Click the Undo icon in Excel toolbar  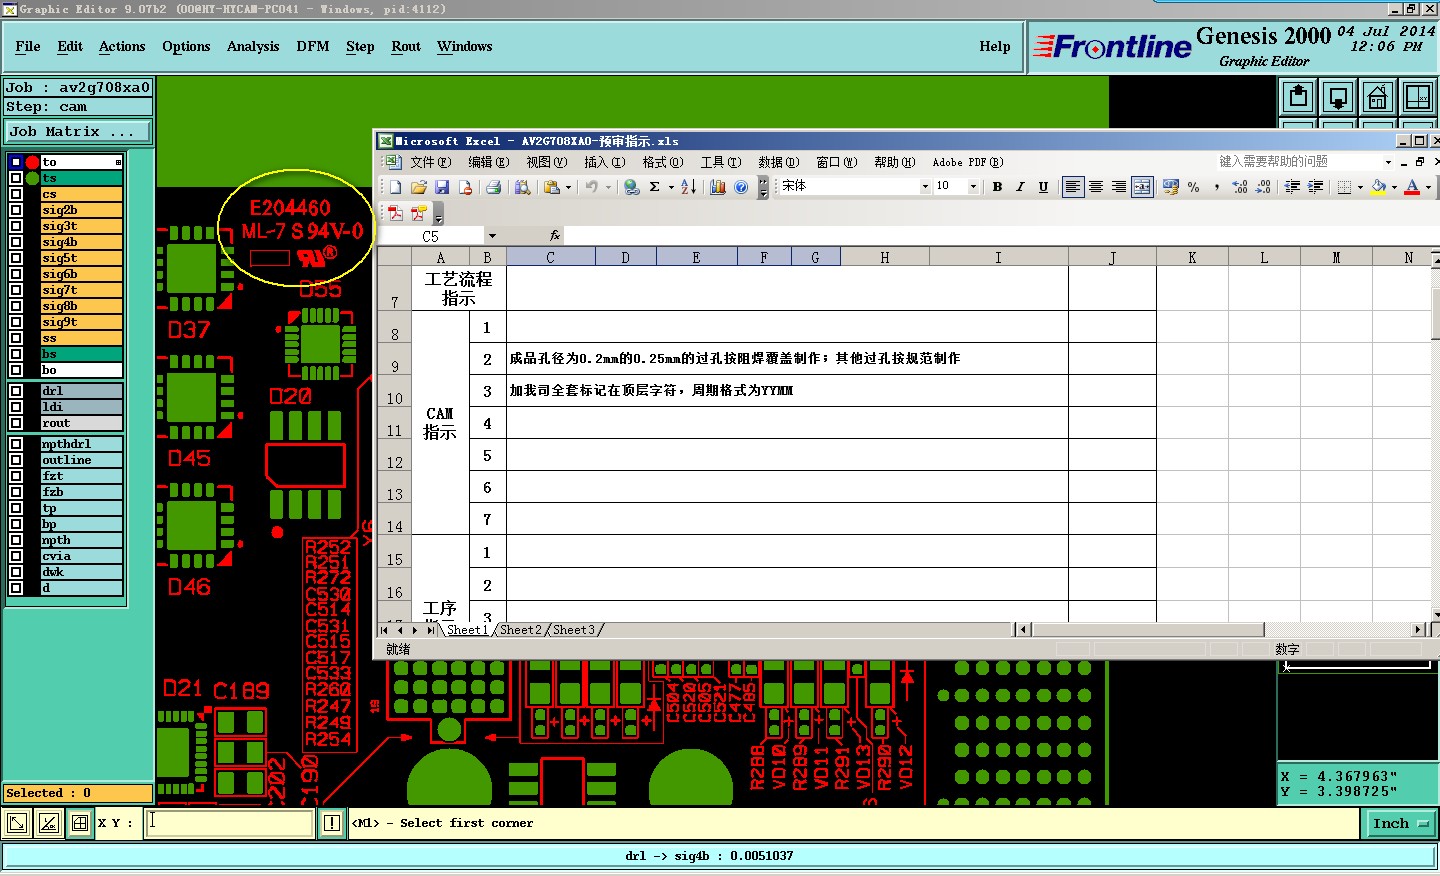coord(592,187)
